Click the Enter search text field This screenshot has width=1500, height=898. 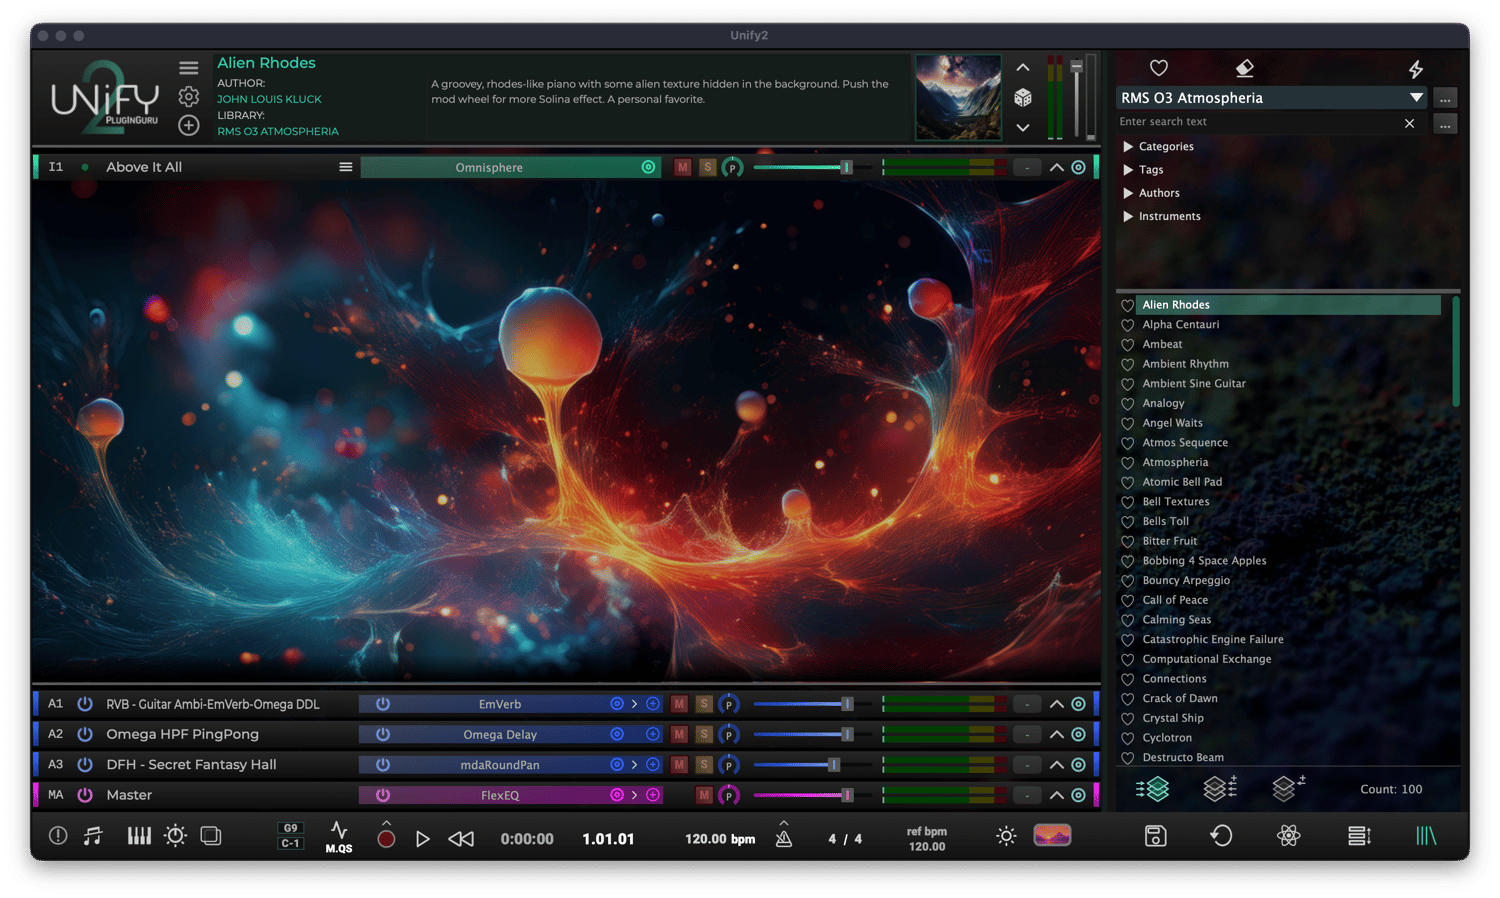(x=1258, y=122)
